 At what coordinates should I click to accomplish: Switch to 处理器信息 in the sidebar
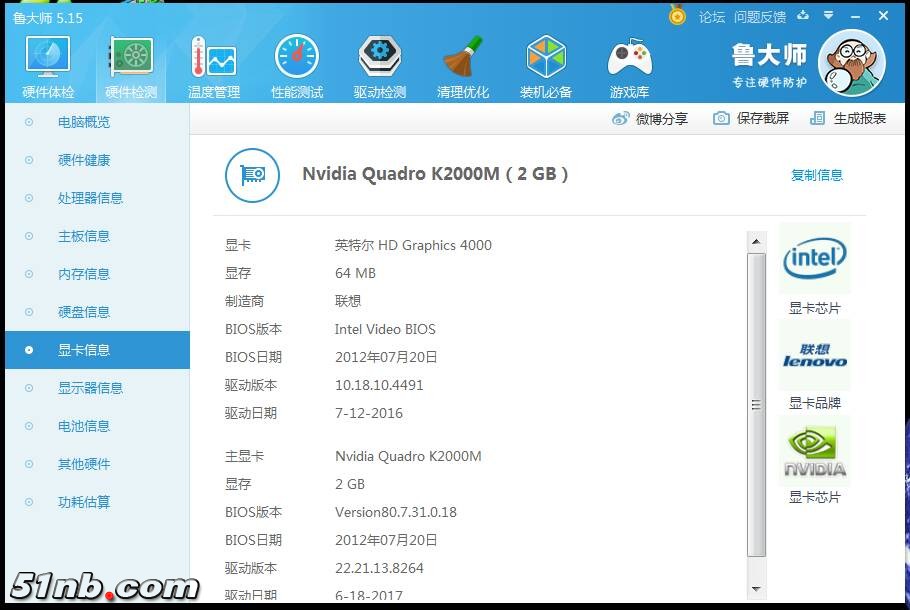click(90, 198)
